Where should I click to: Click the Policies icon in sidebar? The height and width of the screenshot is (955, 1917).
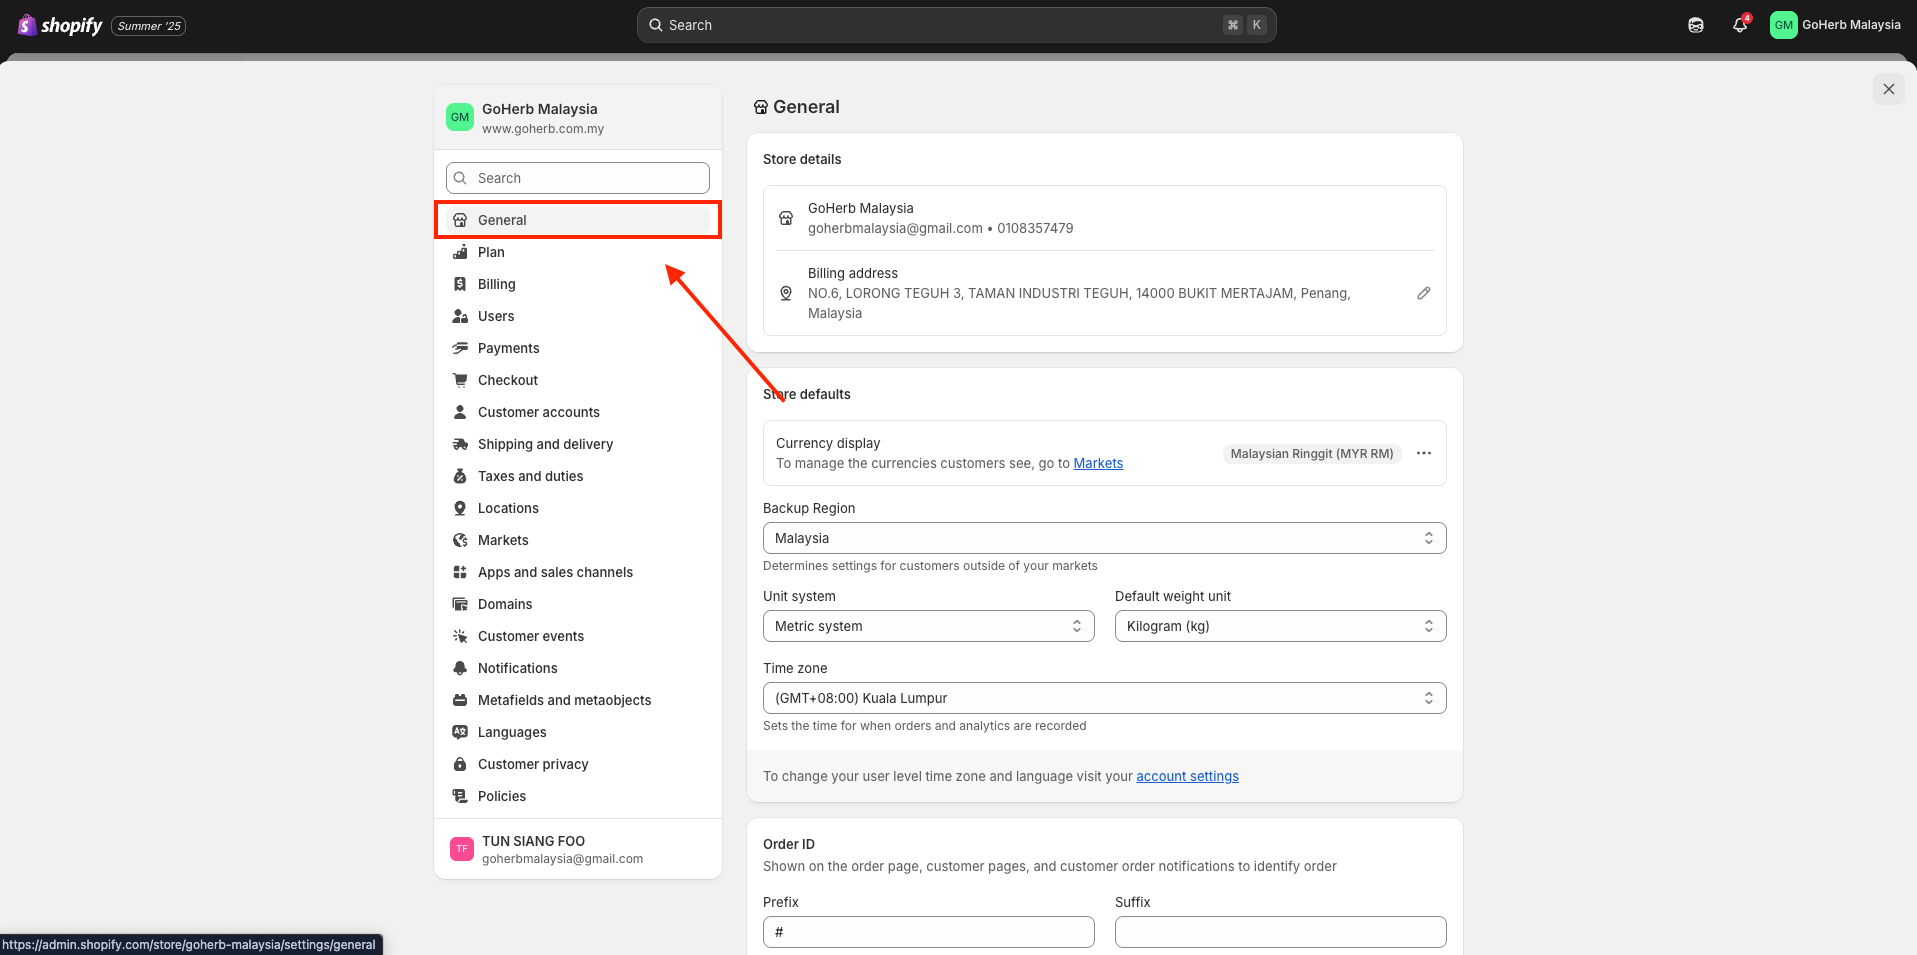point(460,796)
